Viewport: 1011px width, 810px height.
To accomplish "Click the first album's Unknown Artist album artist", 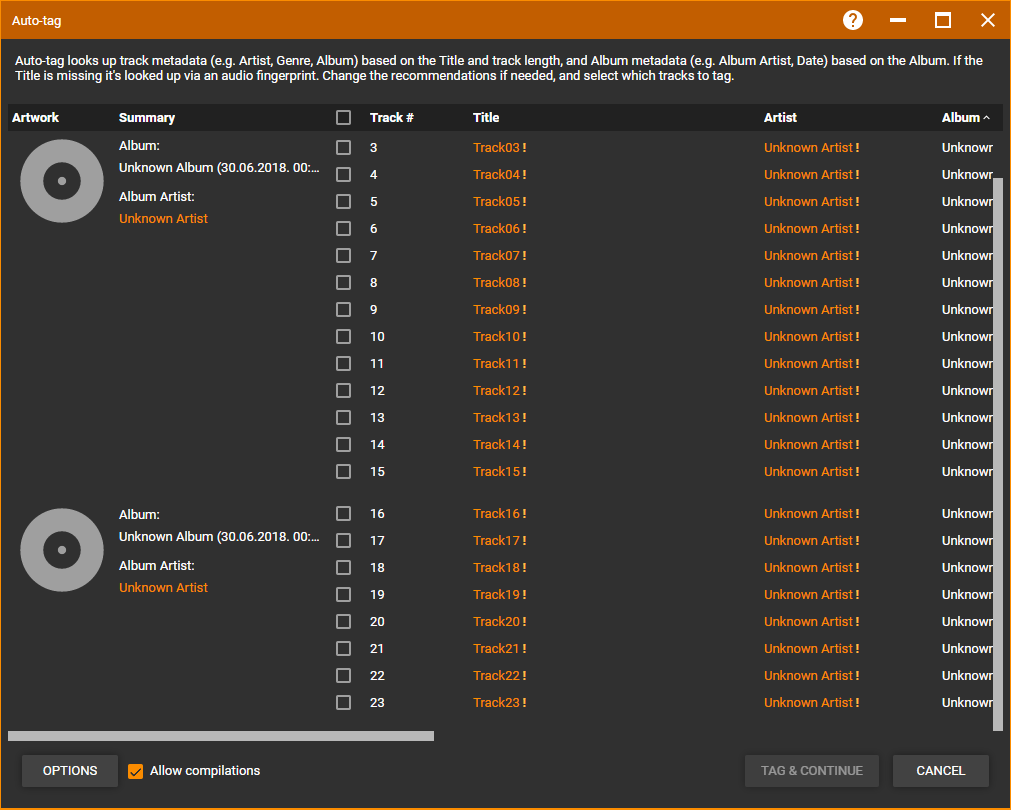I will point(163,219).
